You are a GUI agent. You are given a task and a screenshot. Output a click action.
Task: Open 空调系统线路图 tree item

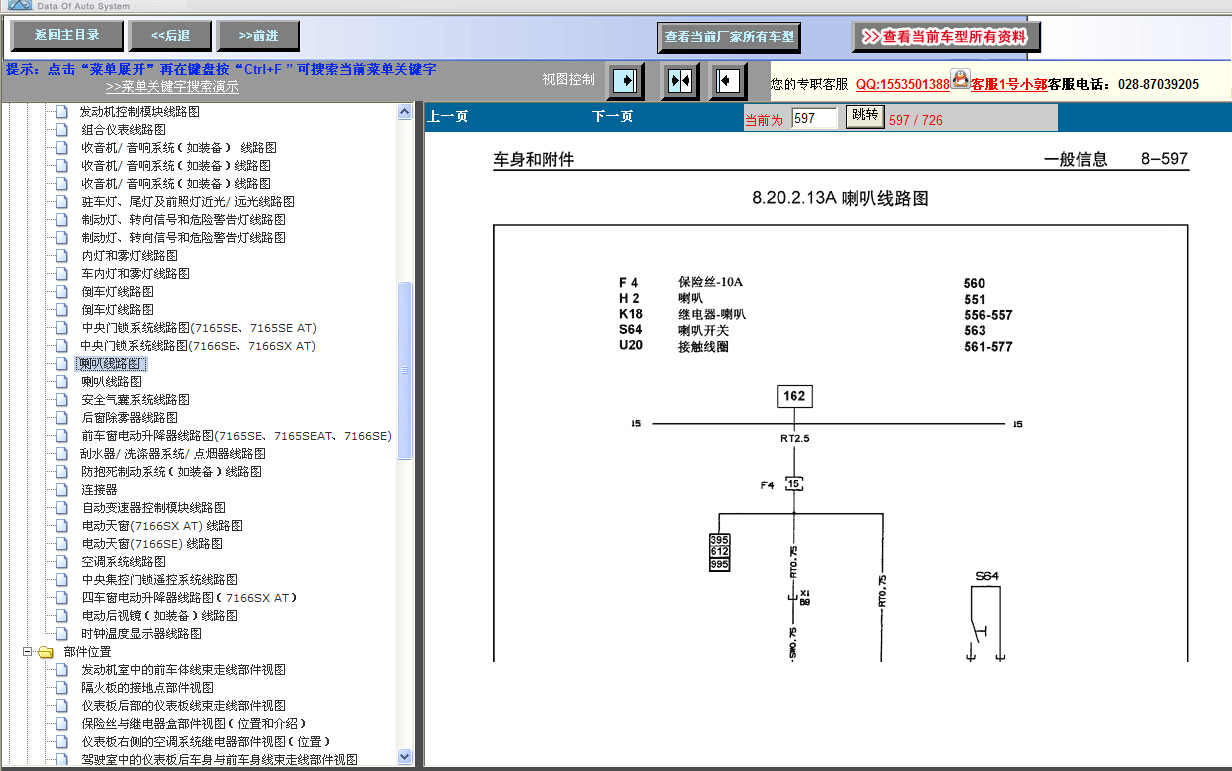123,562
